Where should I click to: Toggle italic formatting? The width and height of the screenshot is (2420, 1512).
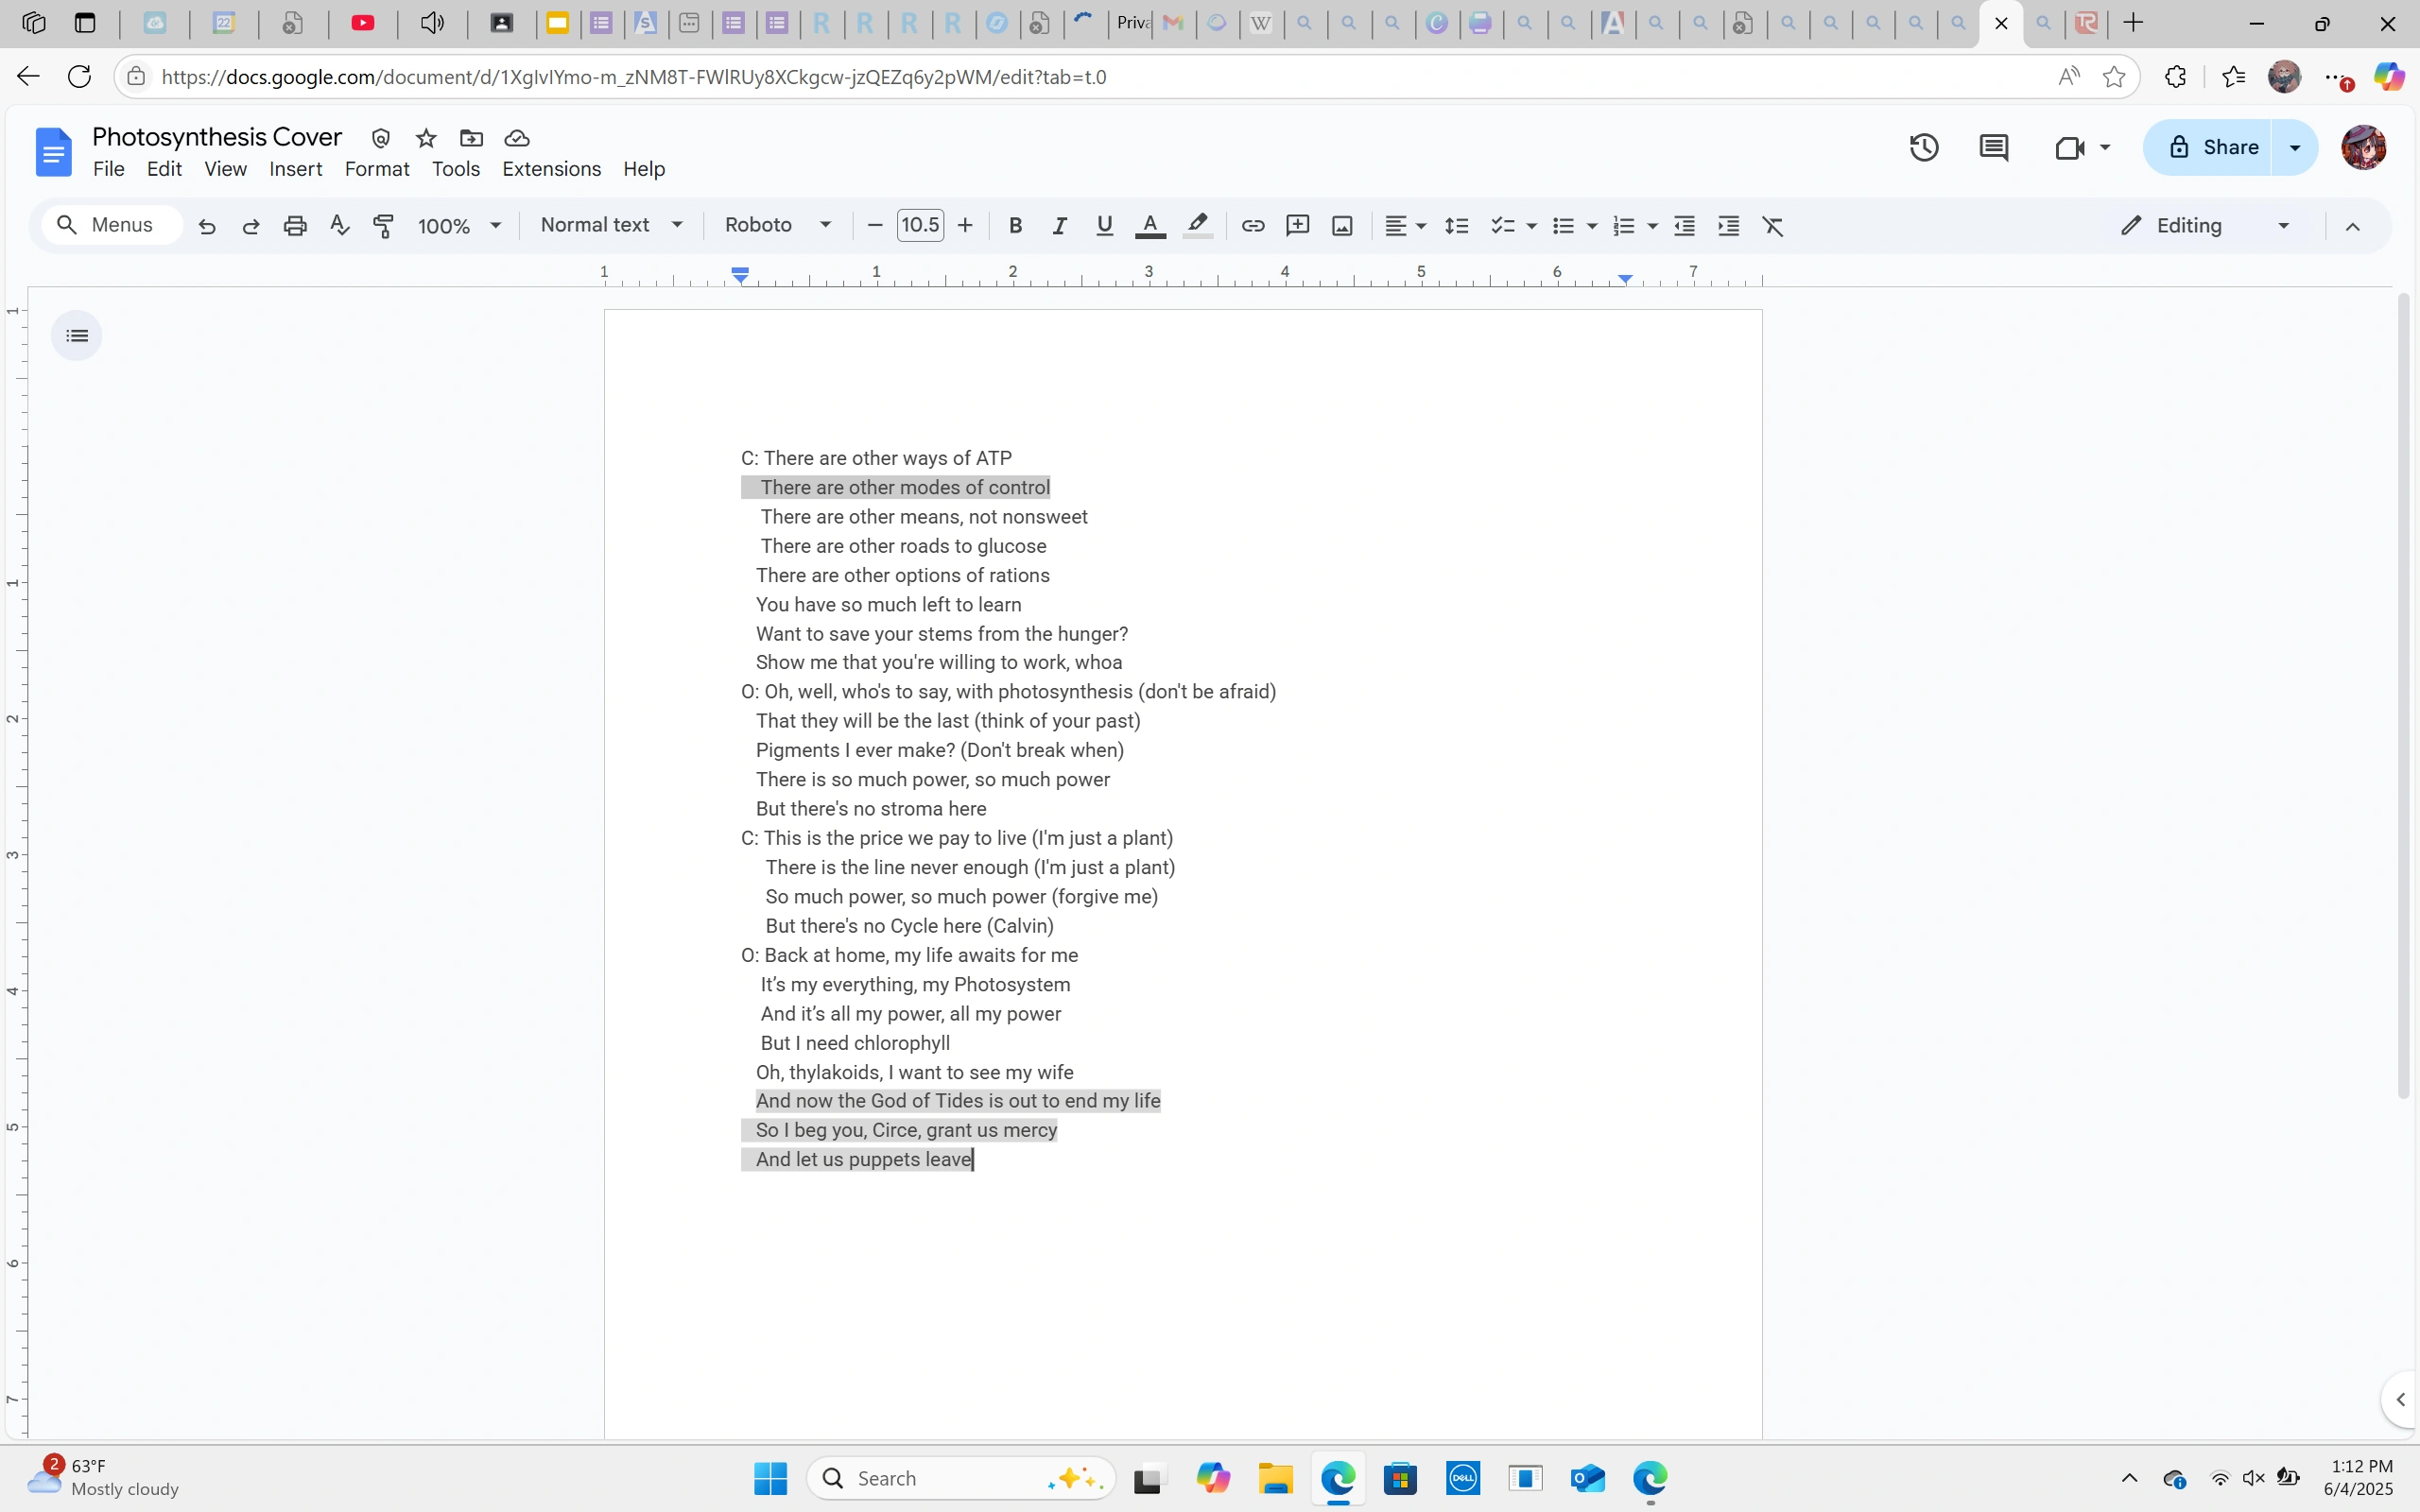pyautogui.click(x=1059, y=226)
